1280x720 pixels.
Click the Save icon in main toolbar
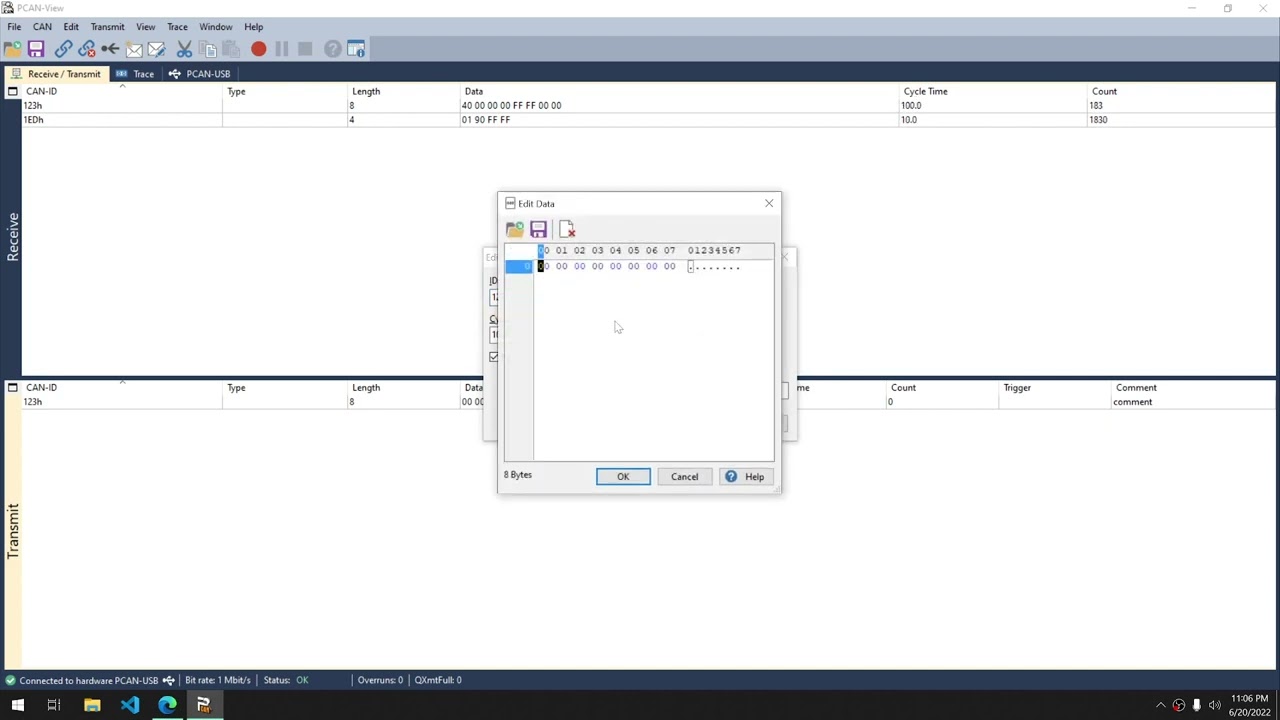(x=36, y=49)
